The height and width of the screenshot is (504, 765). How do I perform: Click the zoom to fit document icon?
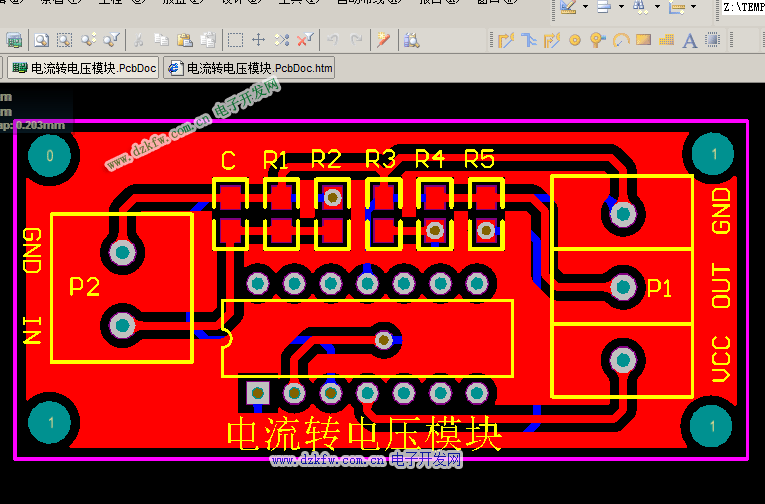[41, 40]
